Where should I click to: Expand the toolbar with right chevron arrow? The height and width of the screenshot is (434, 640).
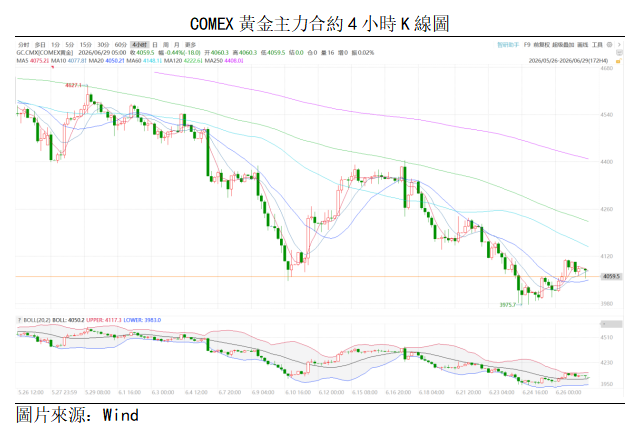[x=619, y=45]
